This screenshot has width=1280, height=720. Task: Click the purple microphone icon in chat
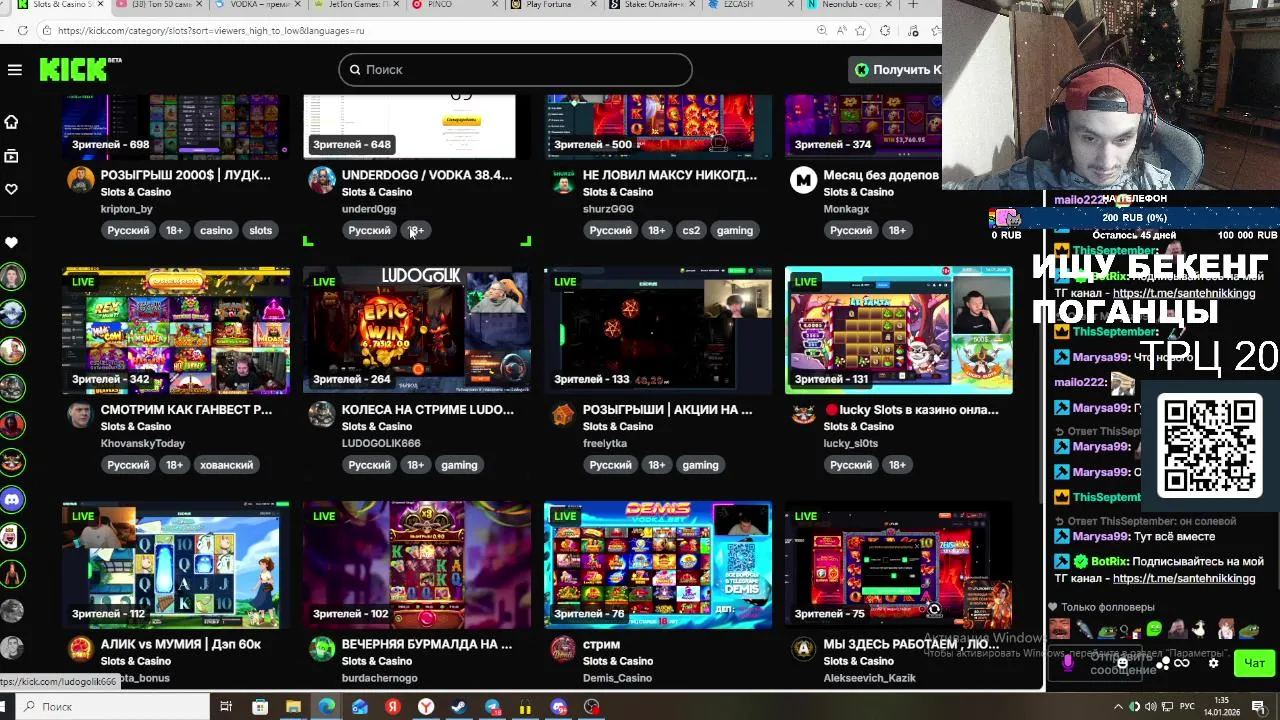(1067, 663)
